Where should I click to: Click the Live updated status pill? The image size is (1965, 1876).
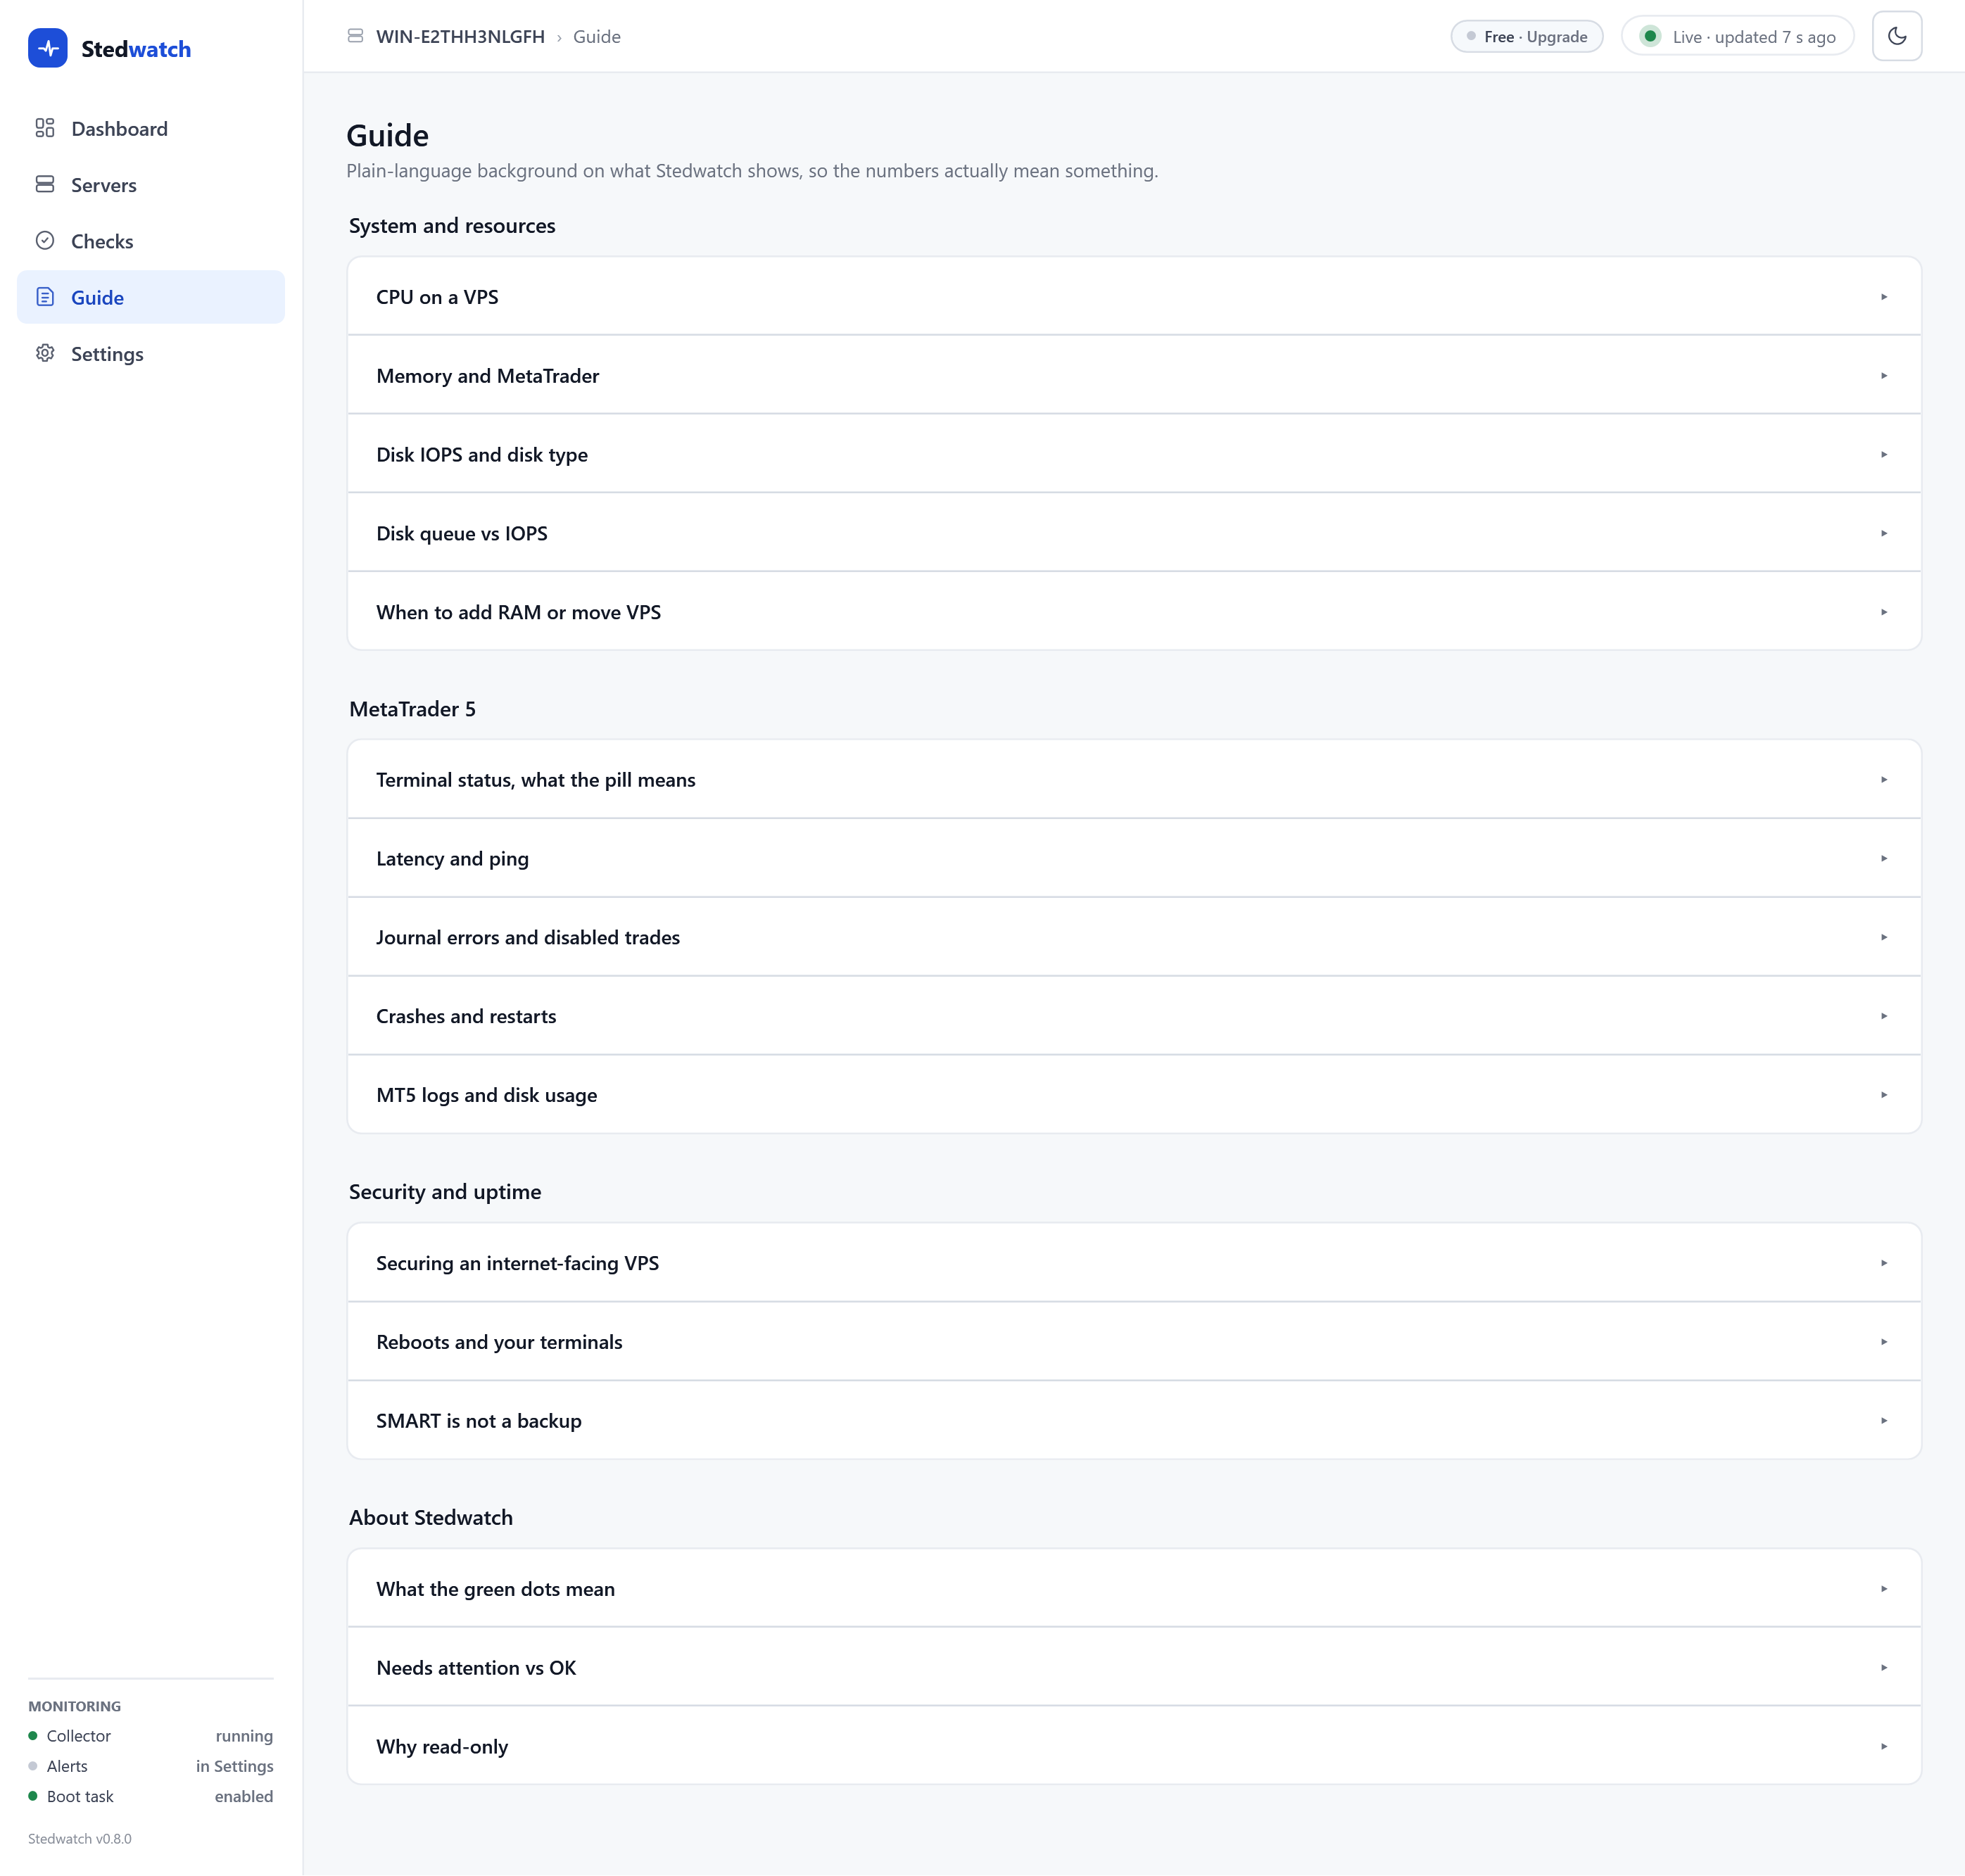1738,36
